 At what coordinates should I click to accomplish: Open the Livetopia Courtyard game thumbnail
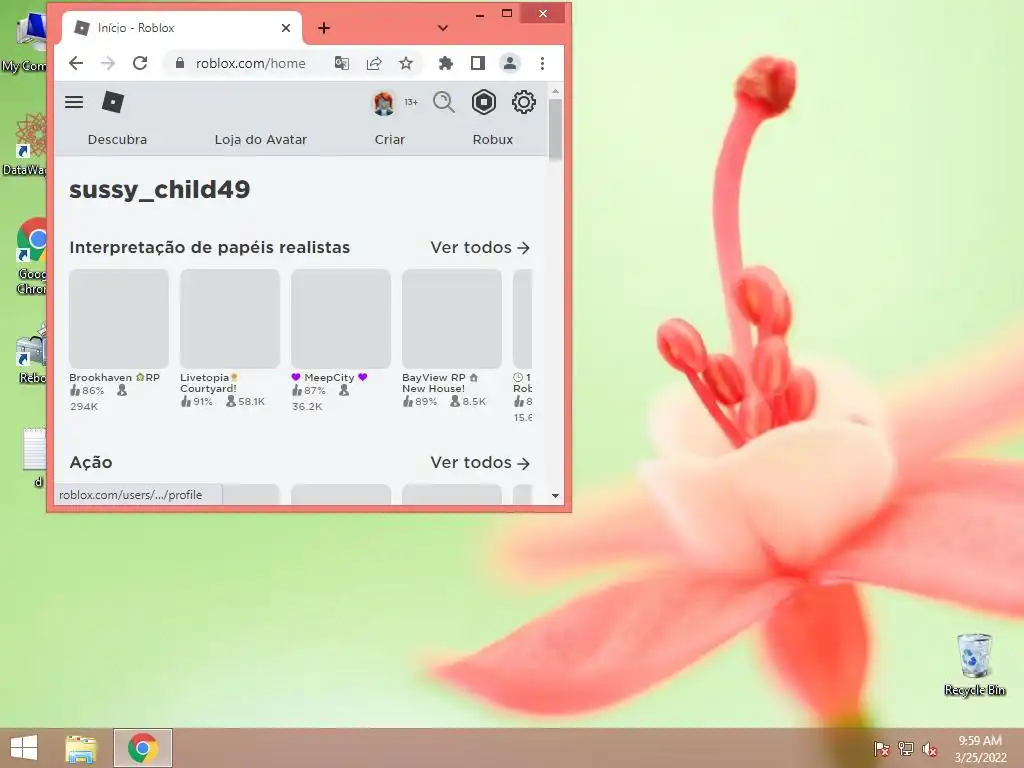click(230, 319)
